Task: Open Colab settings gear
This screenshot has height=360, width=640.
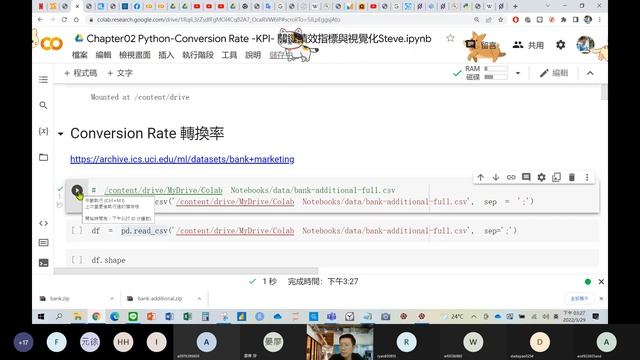Action: 561,44
